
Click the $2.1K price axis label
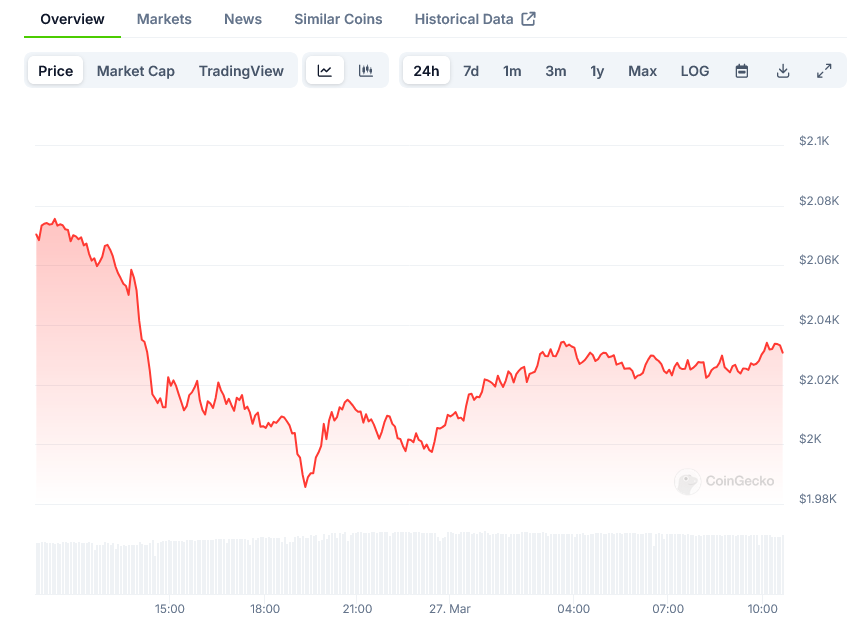(x=814, y=141)
